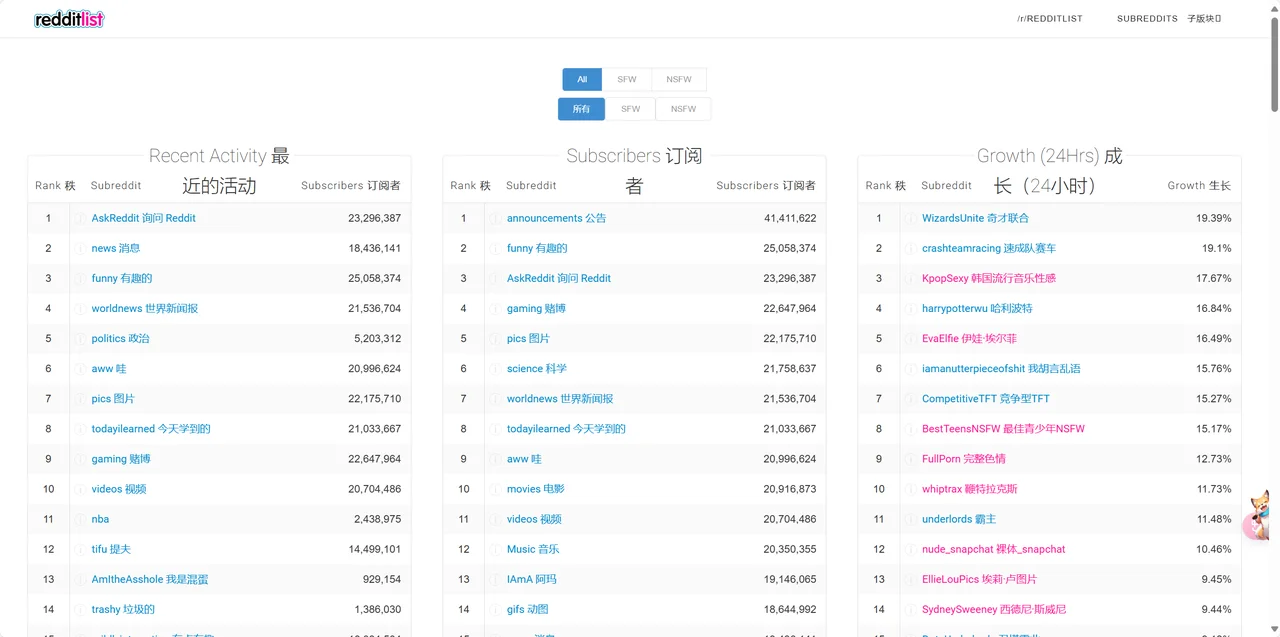Follow the crashteamracing subreddit link
The image size is (1280, 637).
[x=989, y=248]
